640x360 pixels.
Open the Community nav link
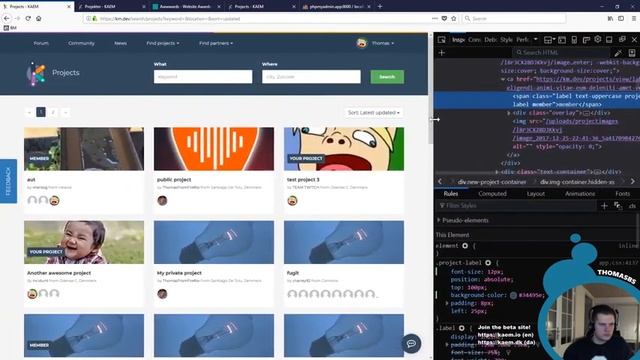point(81,43)
